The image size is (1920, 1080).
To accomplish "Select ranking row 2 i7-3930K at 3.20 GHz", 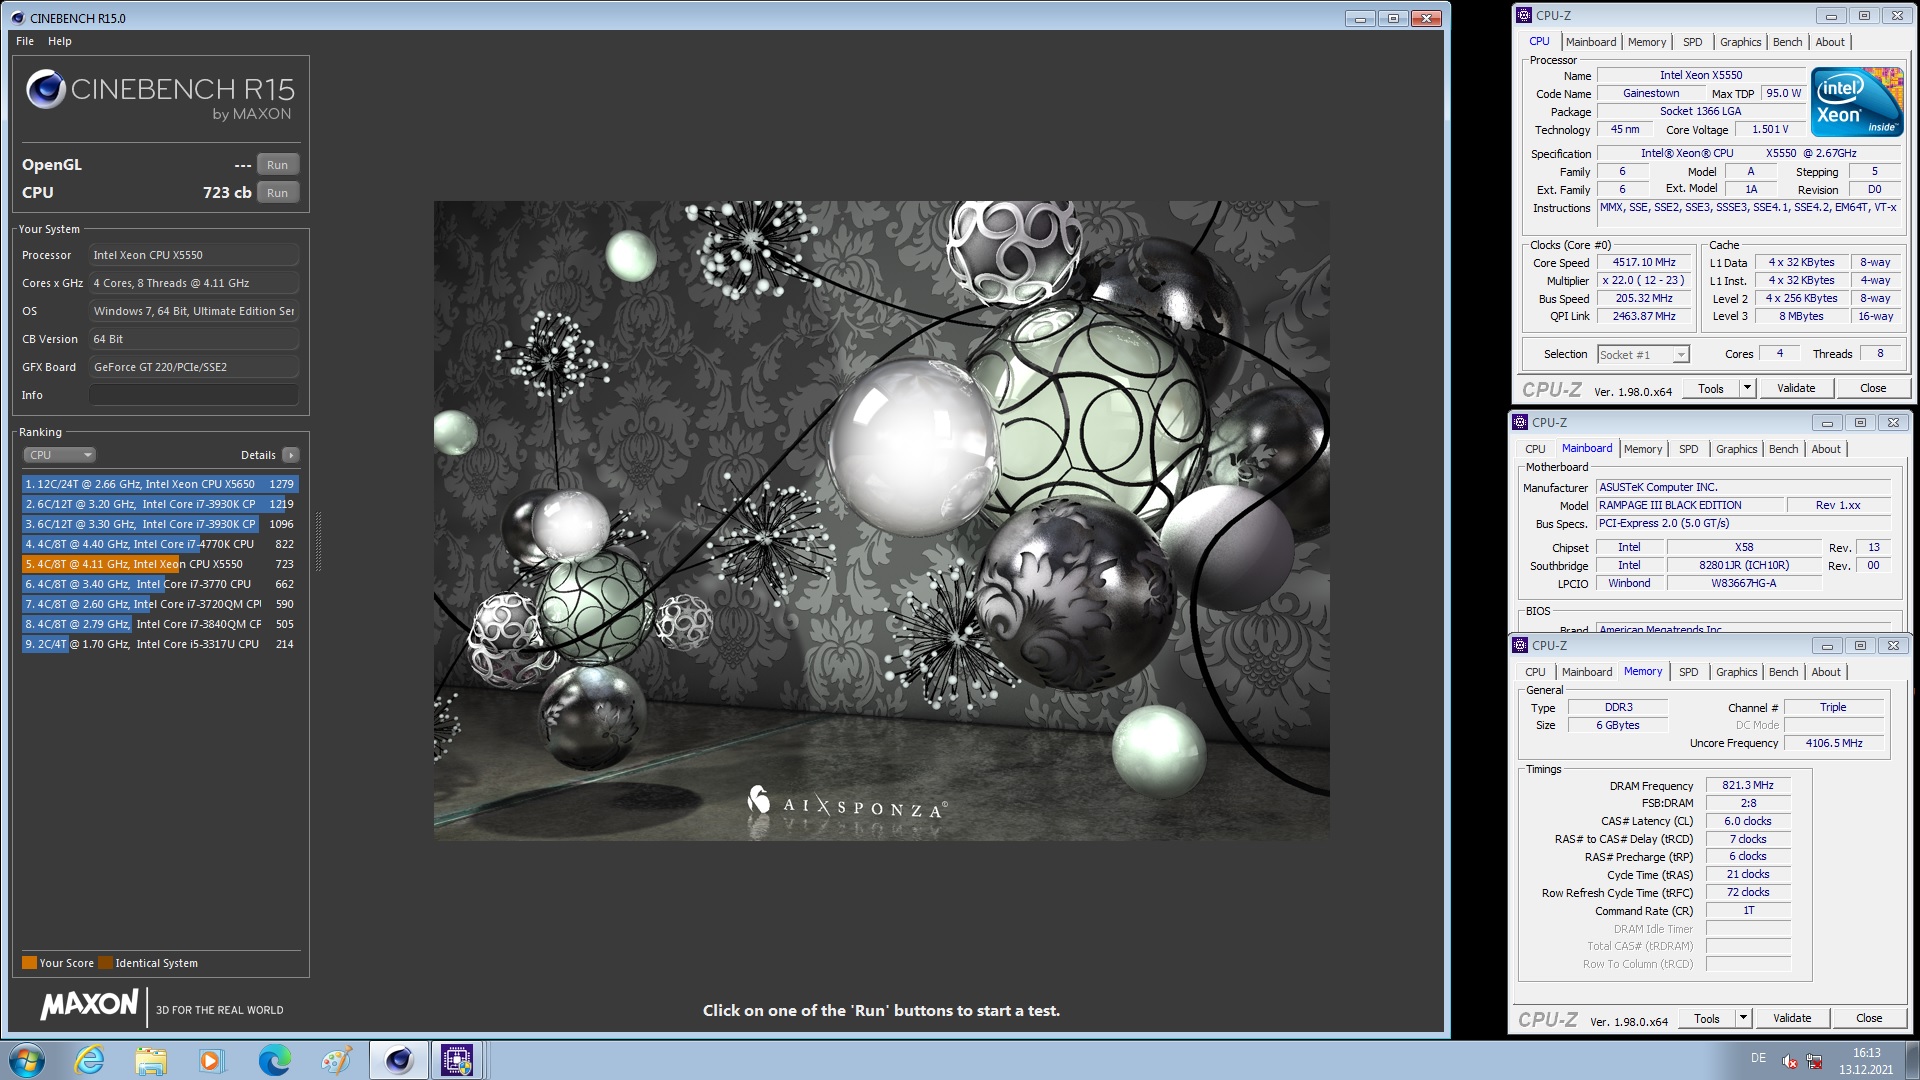I will point(160,504).
